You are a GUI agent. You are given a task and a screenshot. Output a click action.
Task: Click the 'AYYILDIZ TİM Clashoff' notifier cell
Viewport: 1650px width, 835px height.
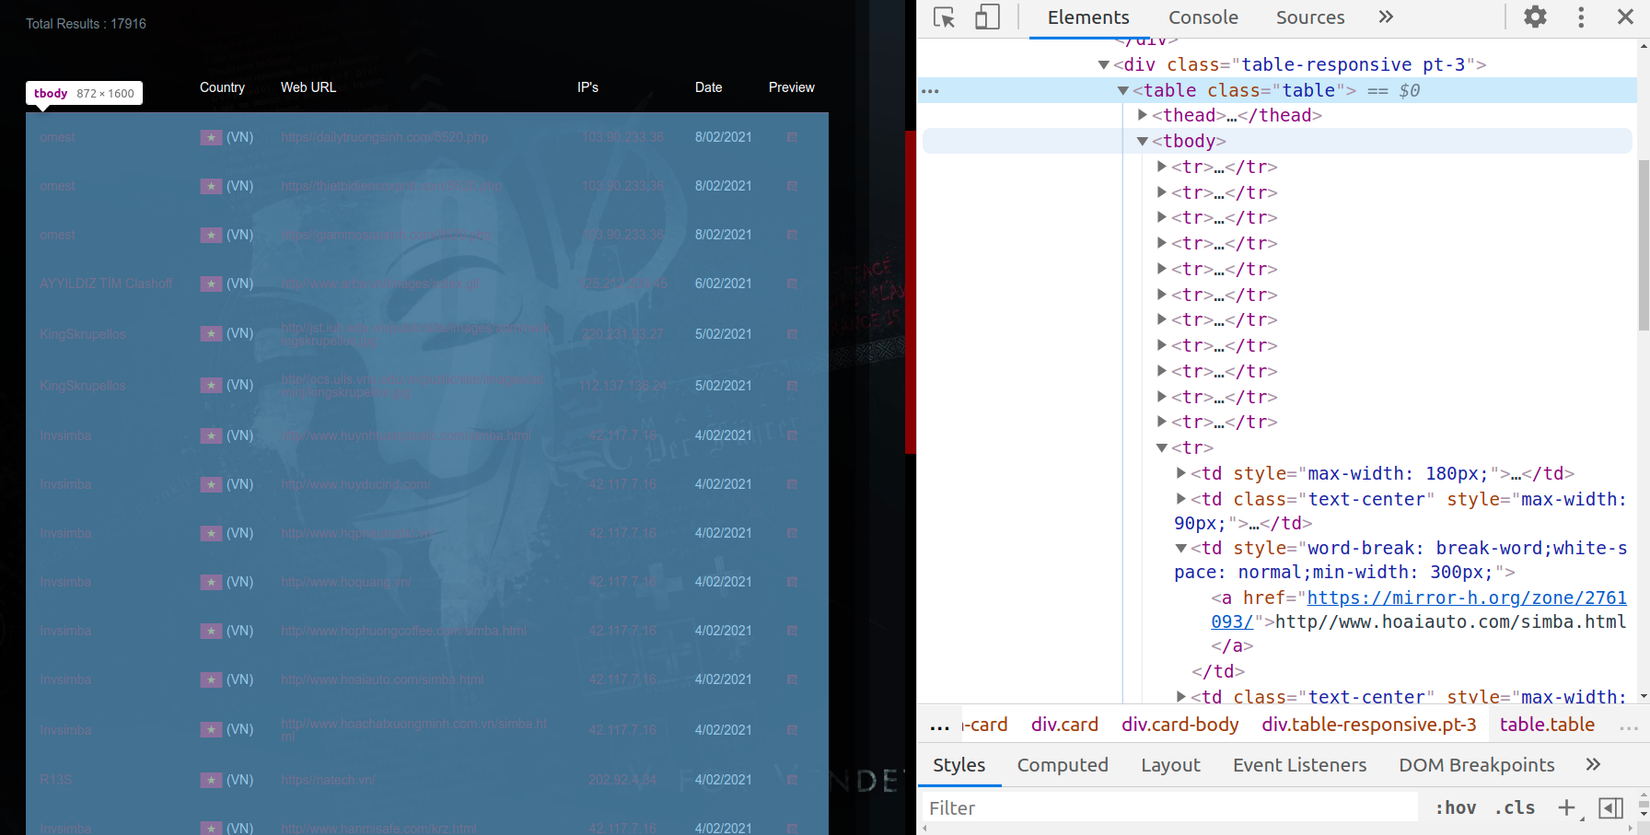tap(106, 284)
